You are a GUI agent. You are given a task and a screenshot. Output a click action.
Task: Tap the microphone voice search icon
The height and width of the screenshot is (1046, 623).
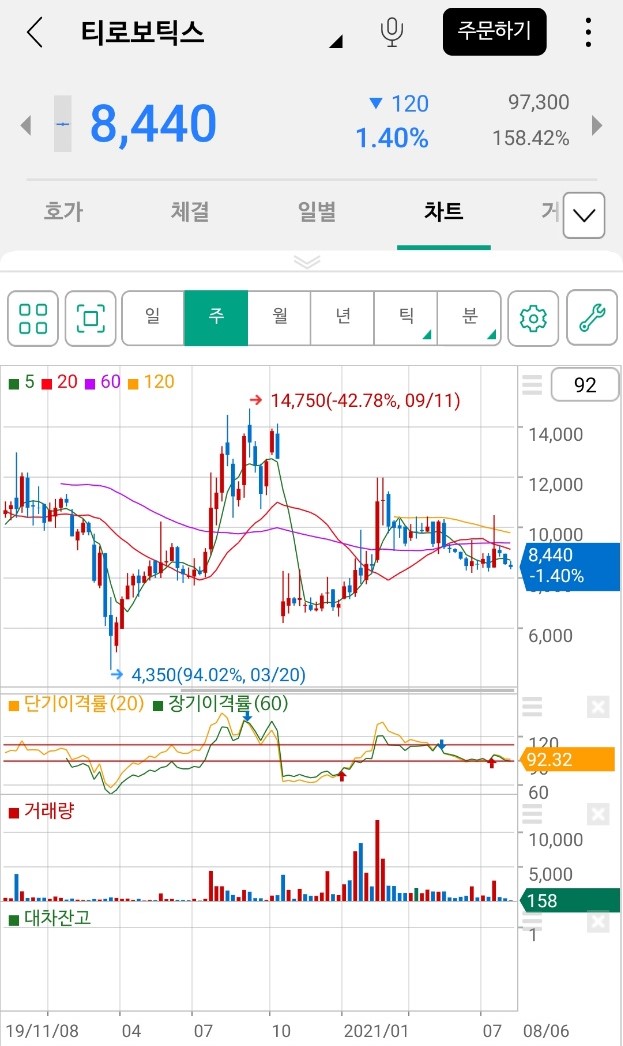392,32
